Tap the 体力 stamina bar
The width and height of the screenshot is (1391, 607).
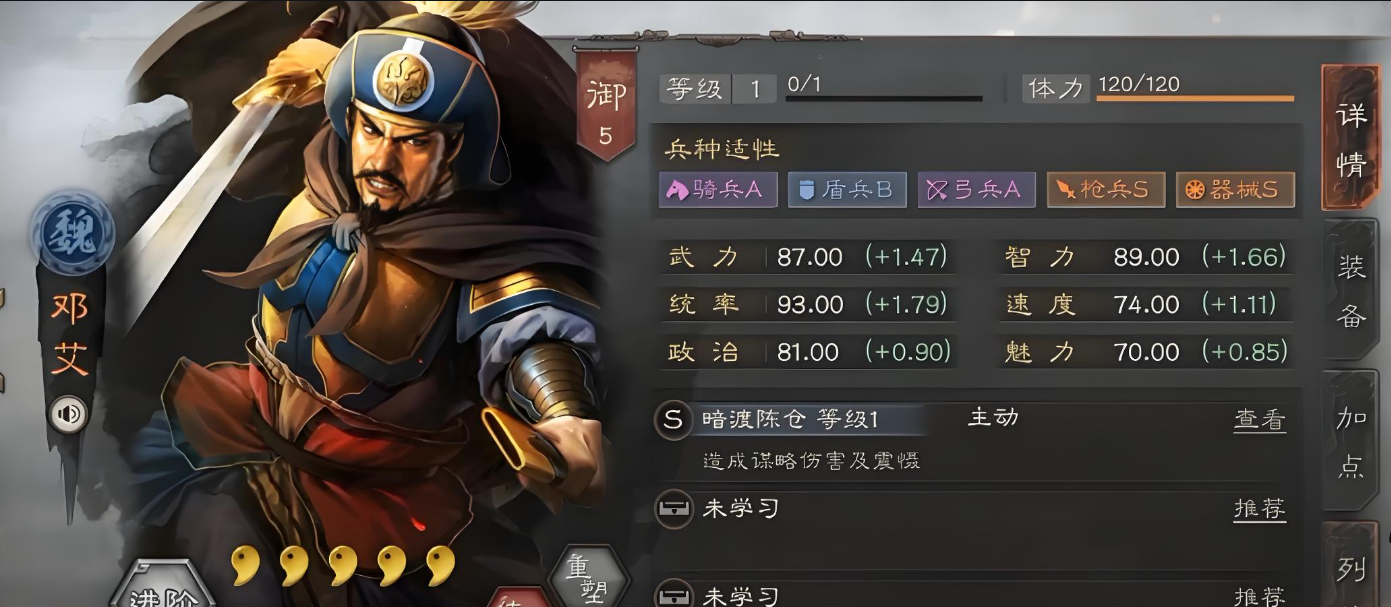(1195, 98)
